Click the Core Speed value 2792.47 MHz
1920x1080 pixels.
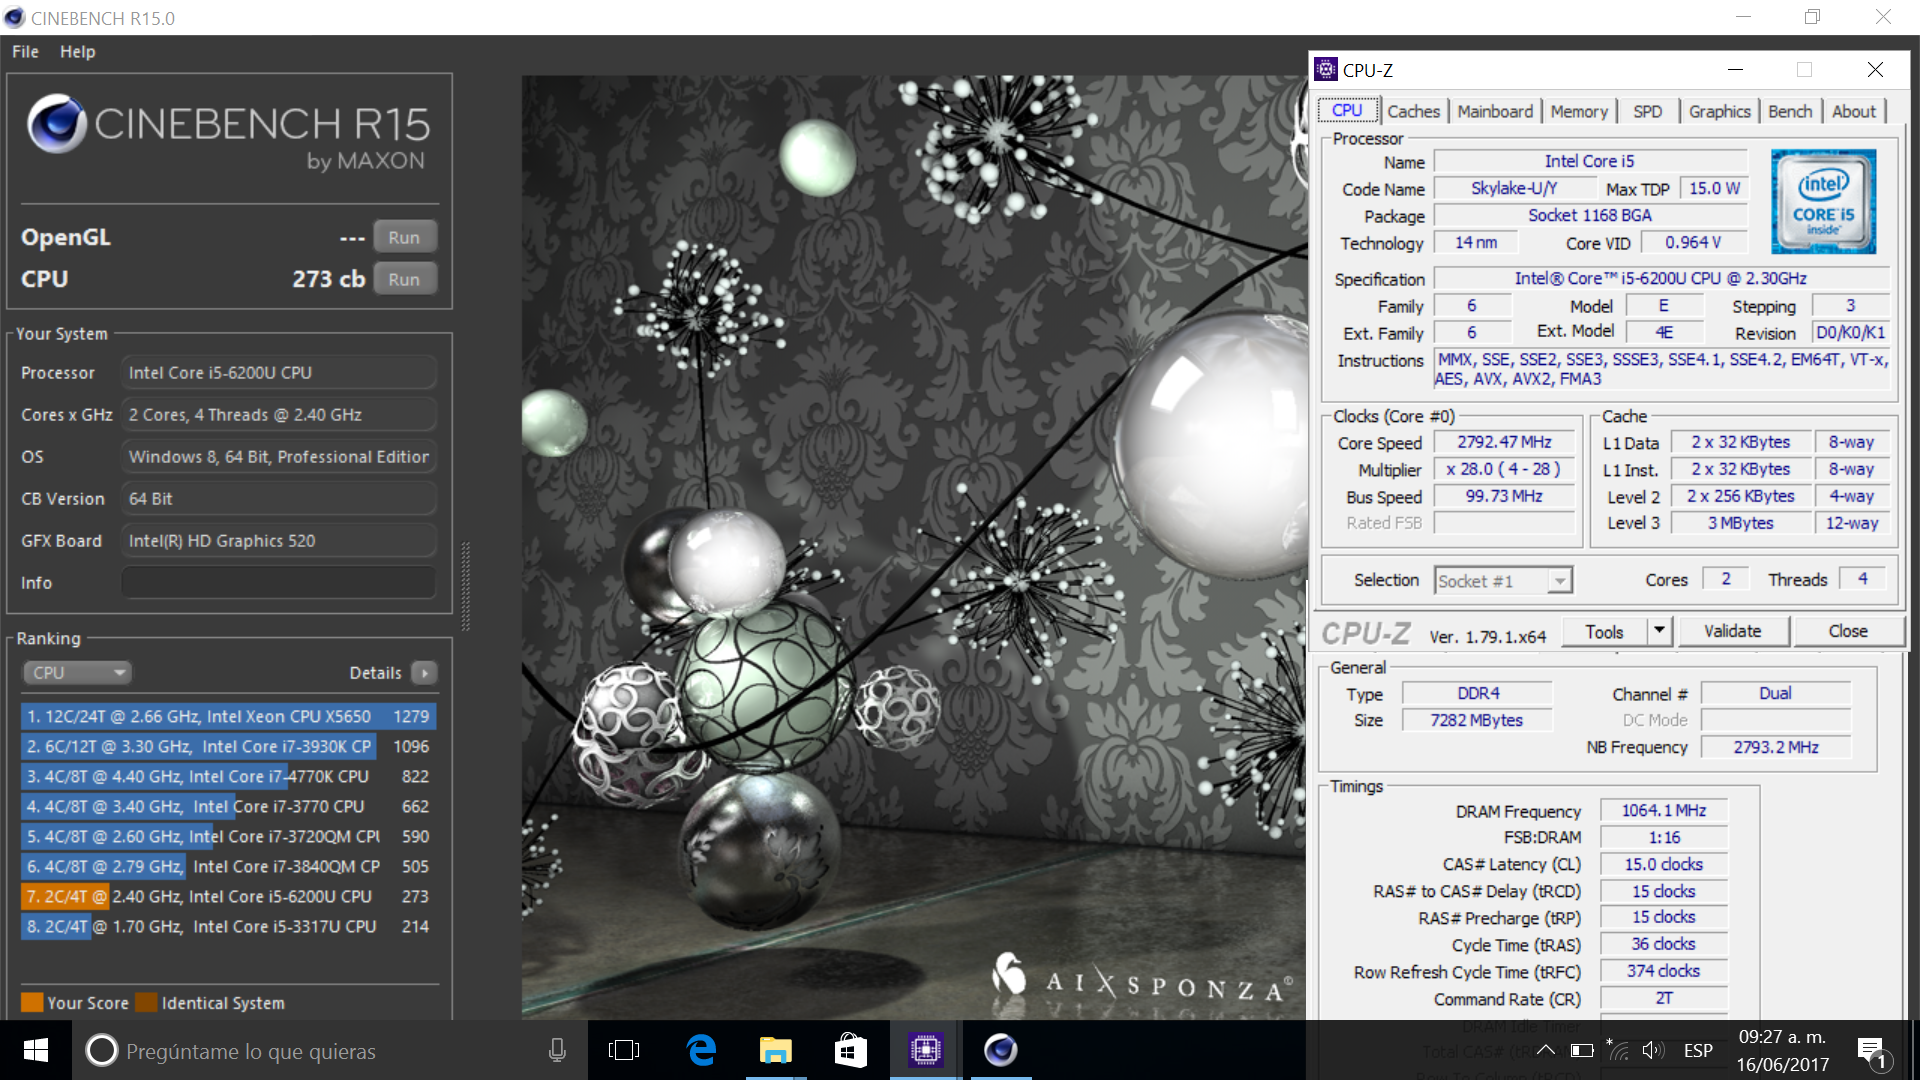tap(1504, 442)
